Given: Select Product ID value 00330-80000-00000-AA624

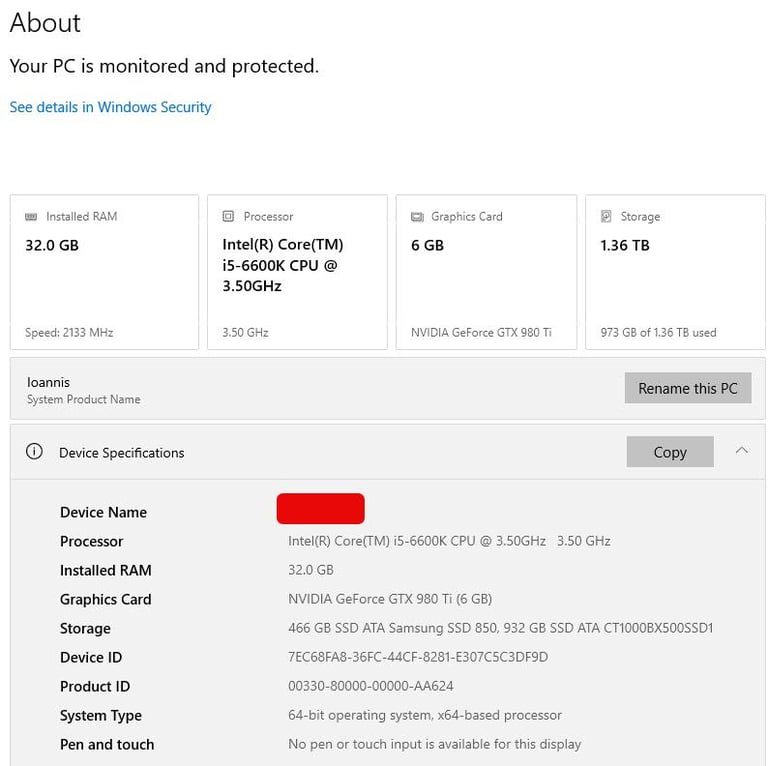Looking at the screenshot, I should [x=370, y=686].
